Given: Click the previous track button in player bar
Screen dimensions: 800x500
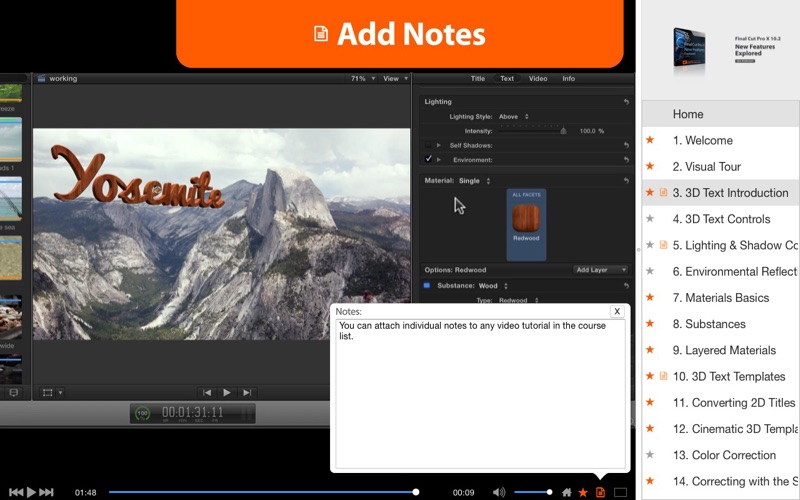Looking at the screenshot, I should click(16, 492).
